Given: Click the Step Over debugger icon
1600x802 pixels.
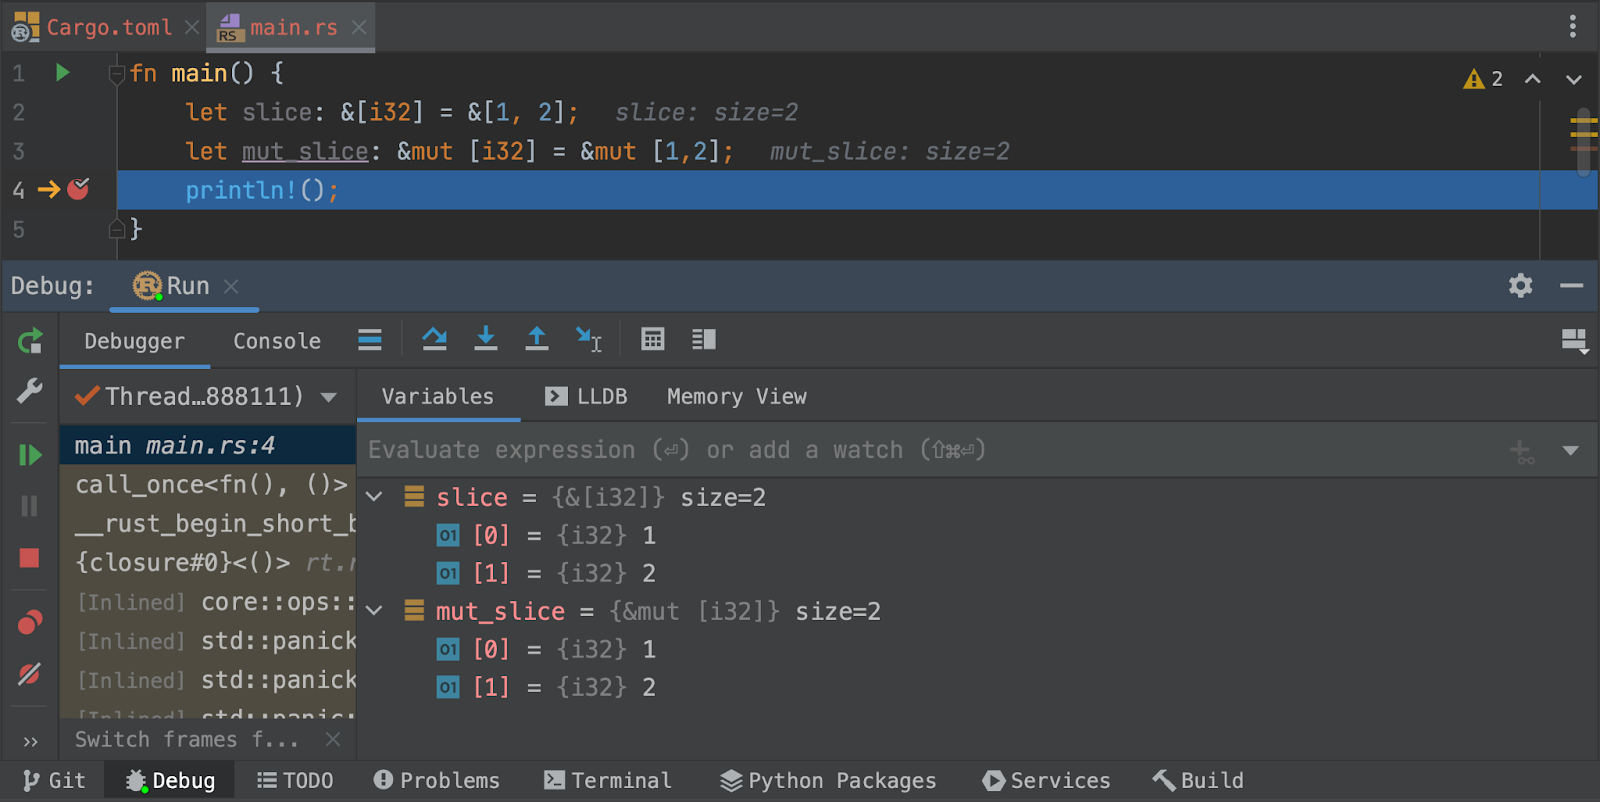Looking at the screenshot, I should click(434, 340).
